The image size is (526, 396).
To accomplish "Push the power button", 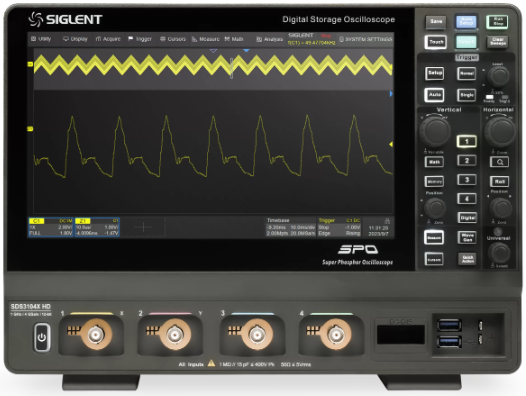I will (42, 337).
